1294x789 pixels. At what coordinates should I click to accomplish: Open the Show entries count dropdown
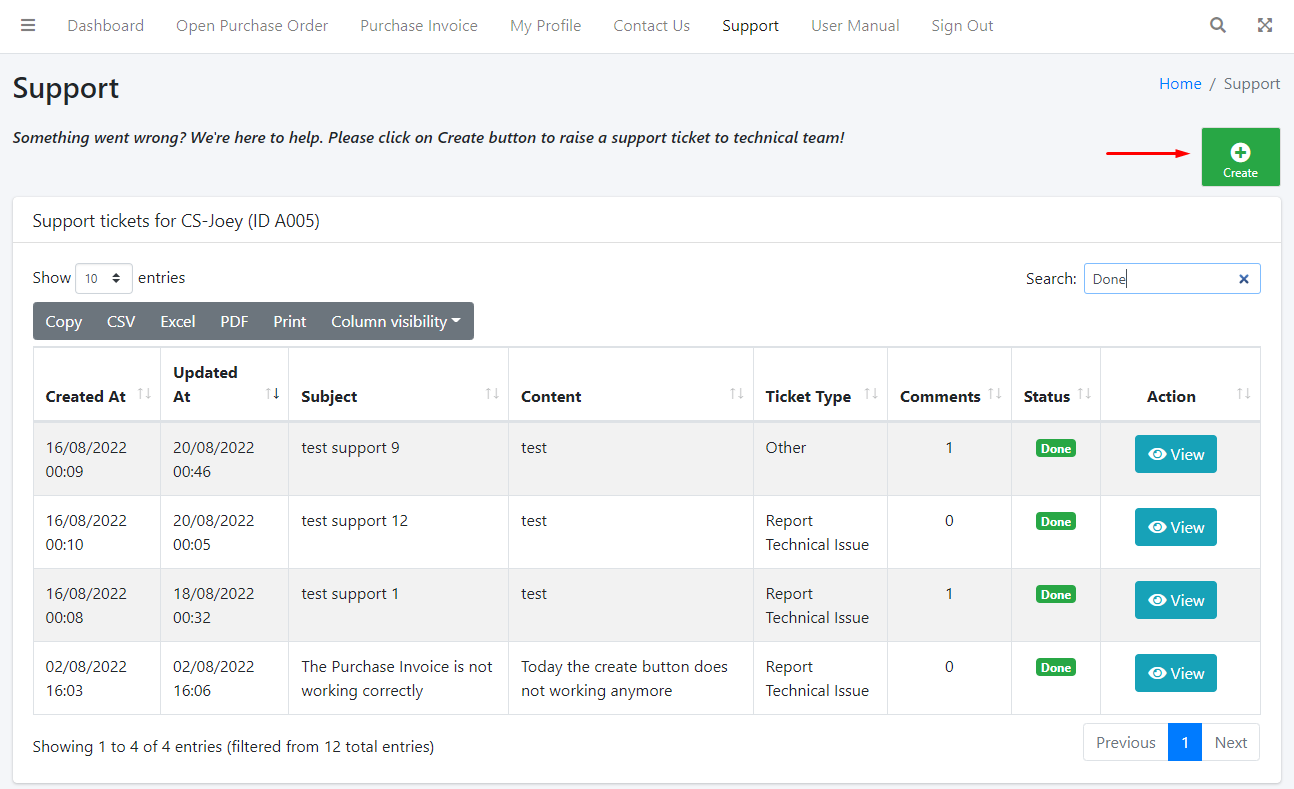(x=104, y=279)
